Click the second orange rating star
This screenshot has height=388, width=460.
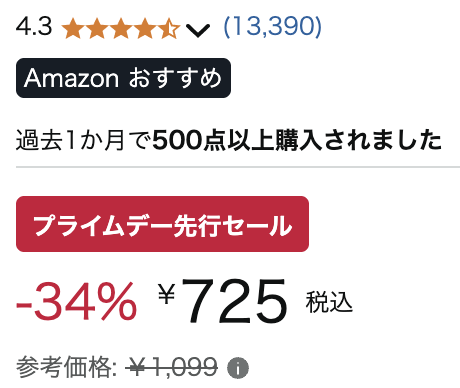coord(97,28)
